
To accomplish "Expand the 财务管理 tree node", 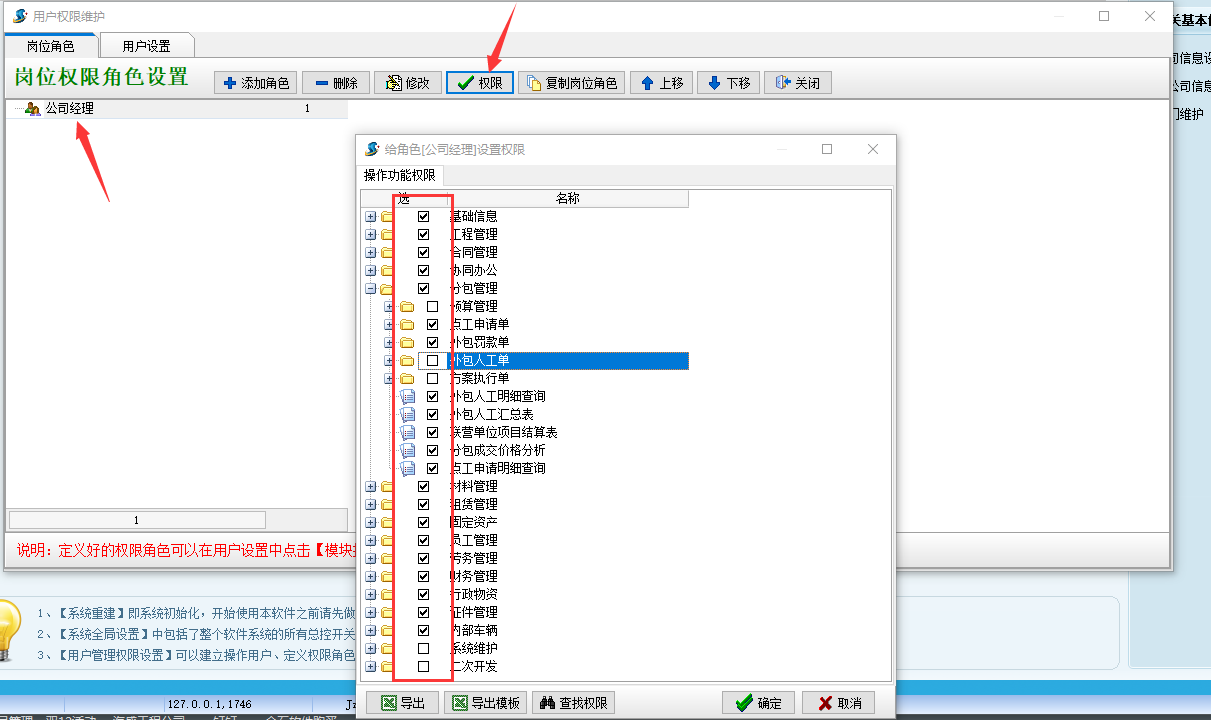I will coord(371,576).
